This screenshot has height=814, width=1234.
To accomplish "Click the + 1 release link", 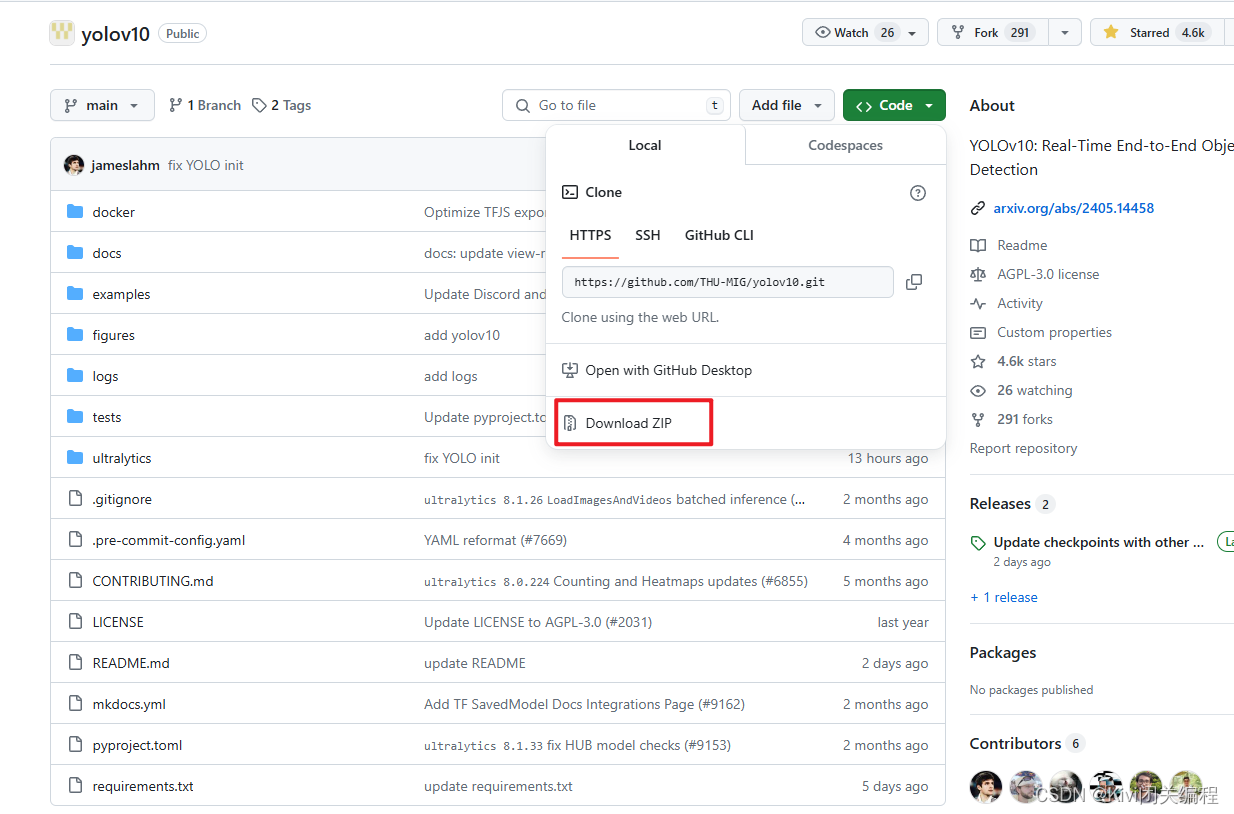I will tap(1003, 597).
